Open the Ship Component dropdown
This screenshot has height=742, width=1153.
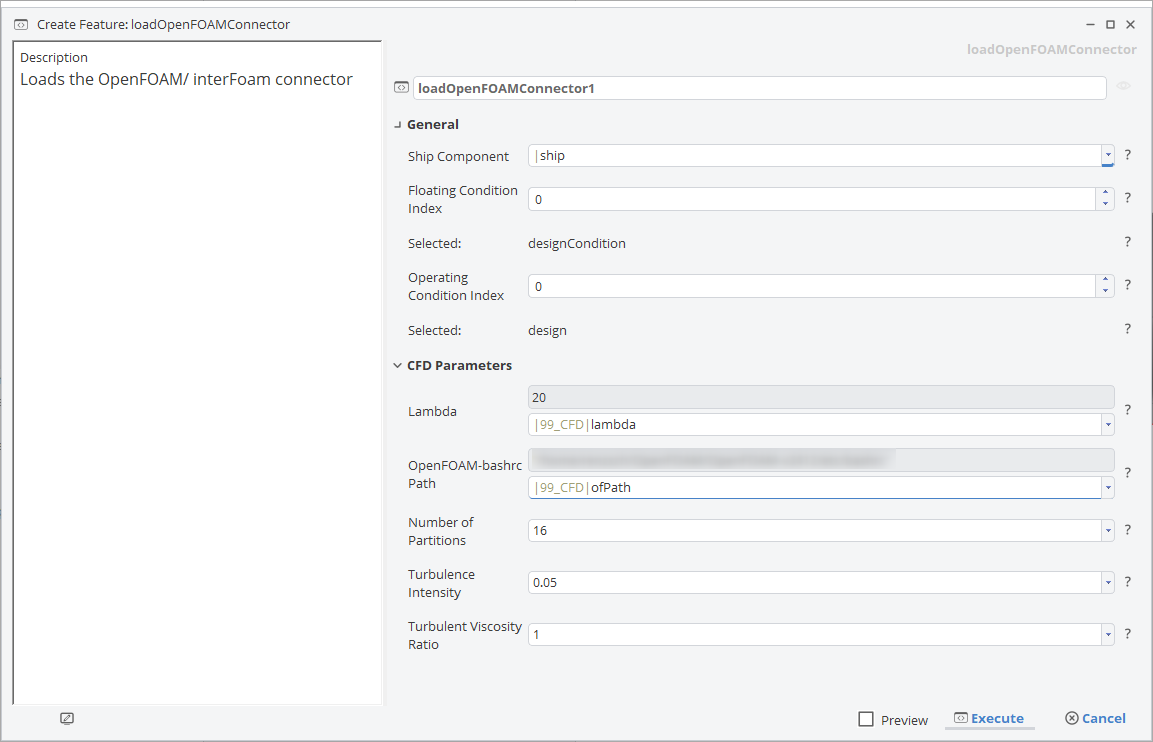pyautogui.click(x=1107, y=156)
